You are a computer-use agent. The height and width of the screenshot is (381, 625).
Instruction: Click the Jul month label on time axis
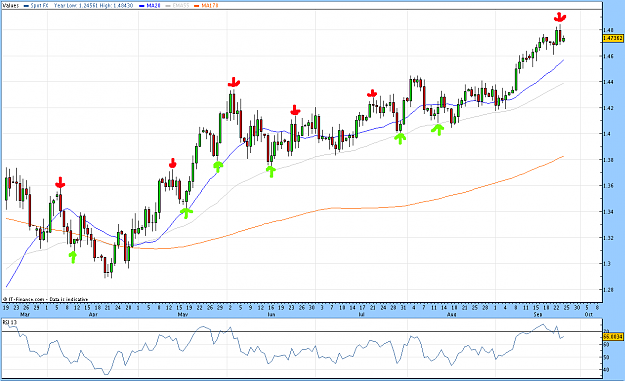(362, 314)
